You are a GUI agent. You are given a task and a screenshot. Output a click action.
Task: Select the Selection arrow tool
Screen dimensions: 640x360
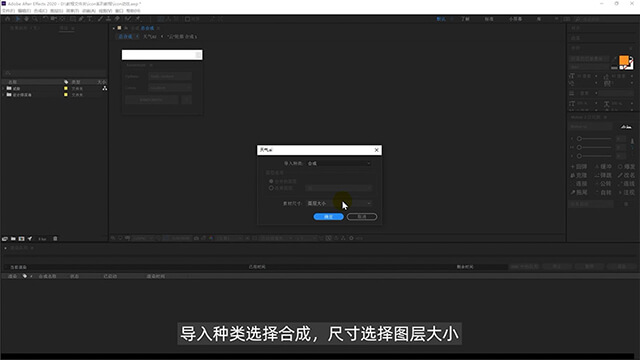point(18,19)
